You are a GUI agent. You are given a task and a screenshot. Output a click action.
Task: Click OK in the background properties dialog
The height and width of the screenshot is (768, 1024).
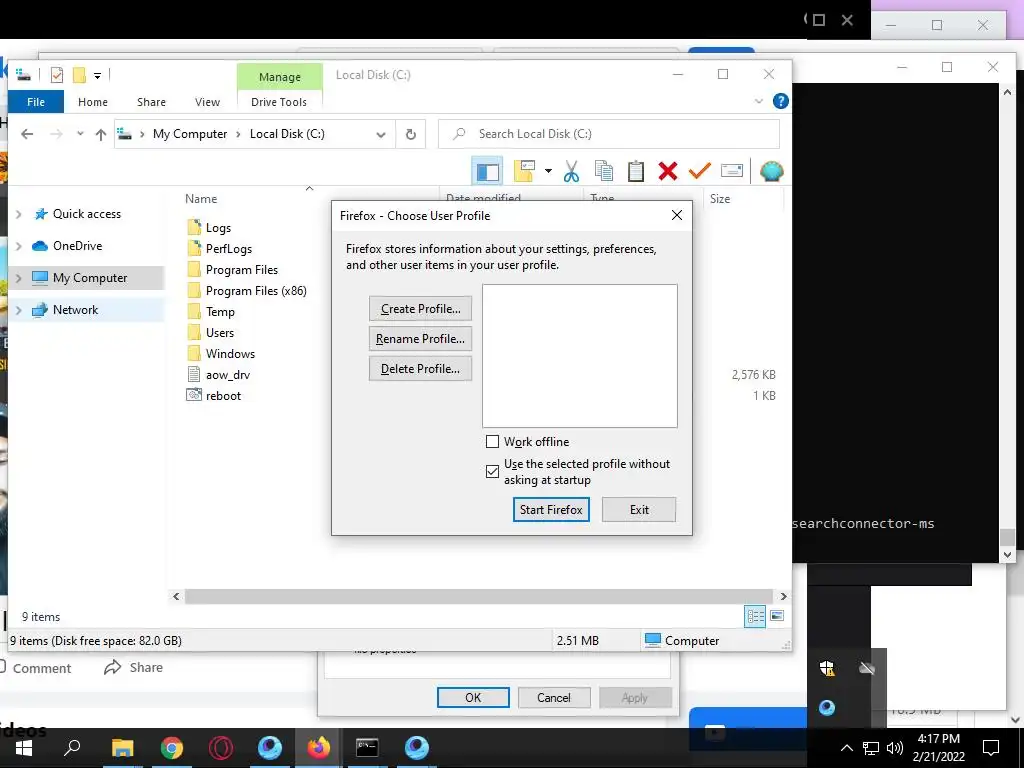point(473,698)
